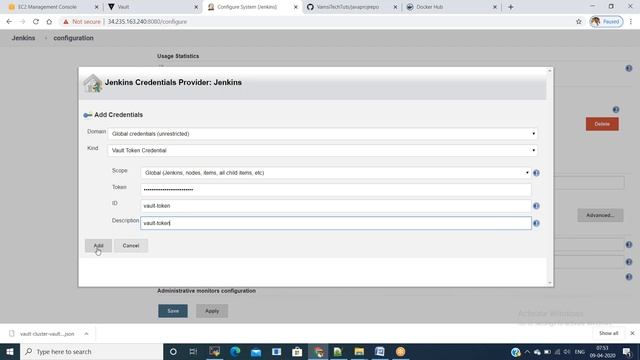Open Task View on the taskbar

click(193, 351)
